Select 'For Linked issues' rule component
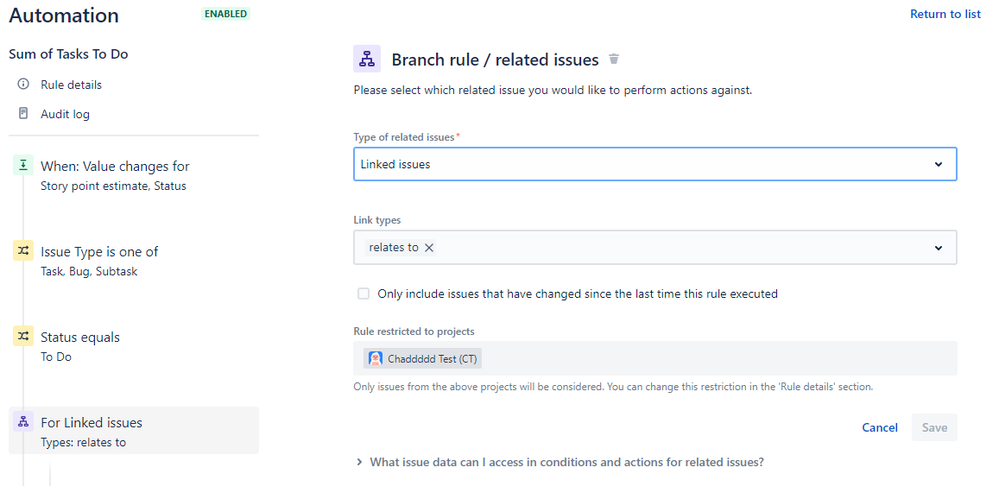The width and height of the screenshot is (999, 486). tap(134, 431)
